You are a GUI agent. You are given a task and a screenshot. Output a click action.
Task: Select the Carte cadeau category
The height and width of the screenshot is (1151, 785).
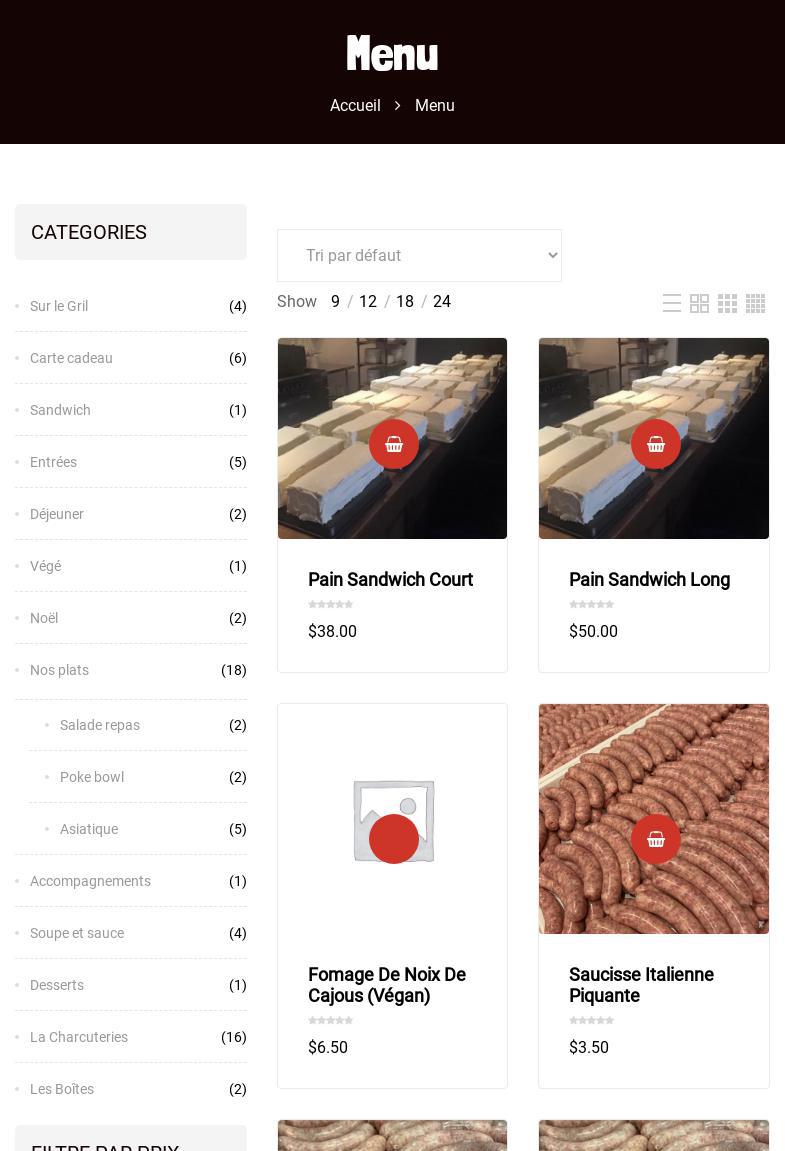(71, 358)
